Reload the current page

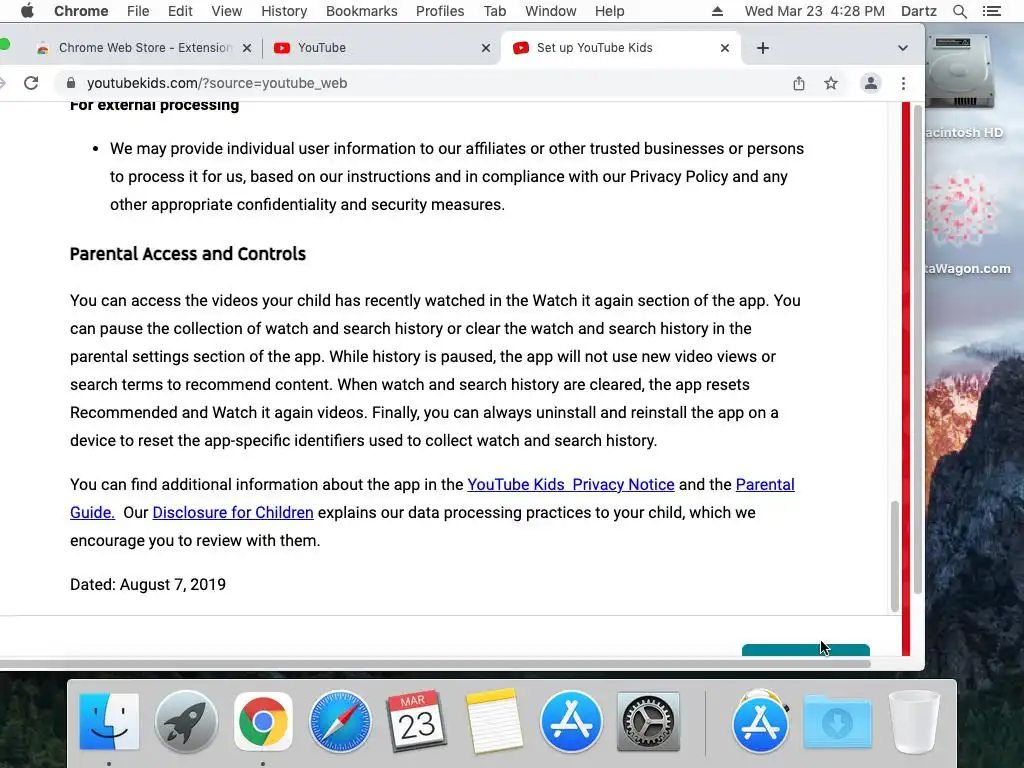pyautogui.click(x=31, y=83)
